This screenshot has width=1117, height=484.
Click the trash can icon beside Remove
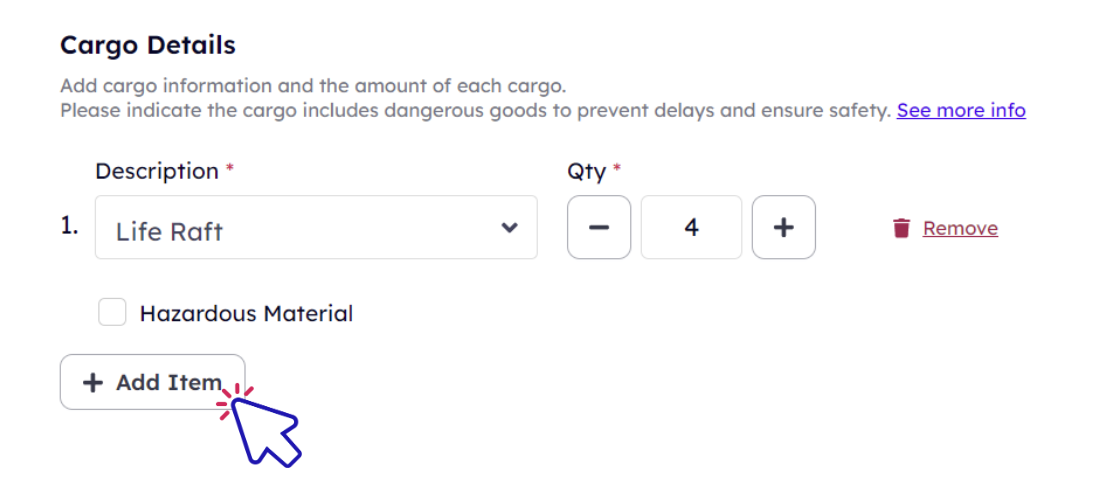click(x=901, y=228)
